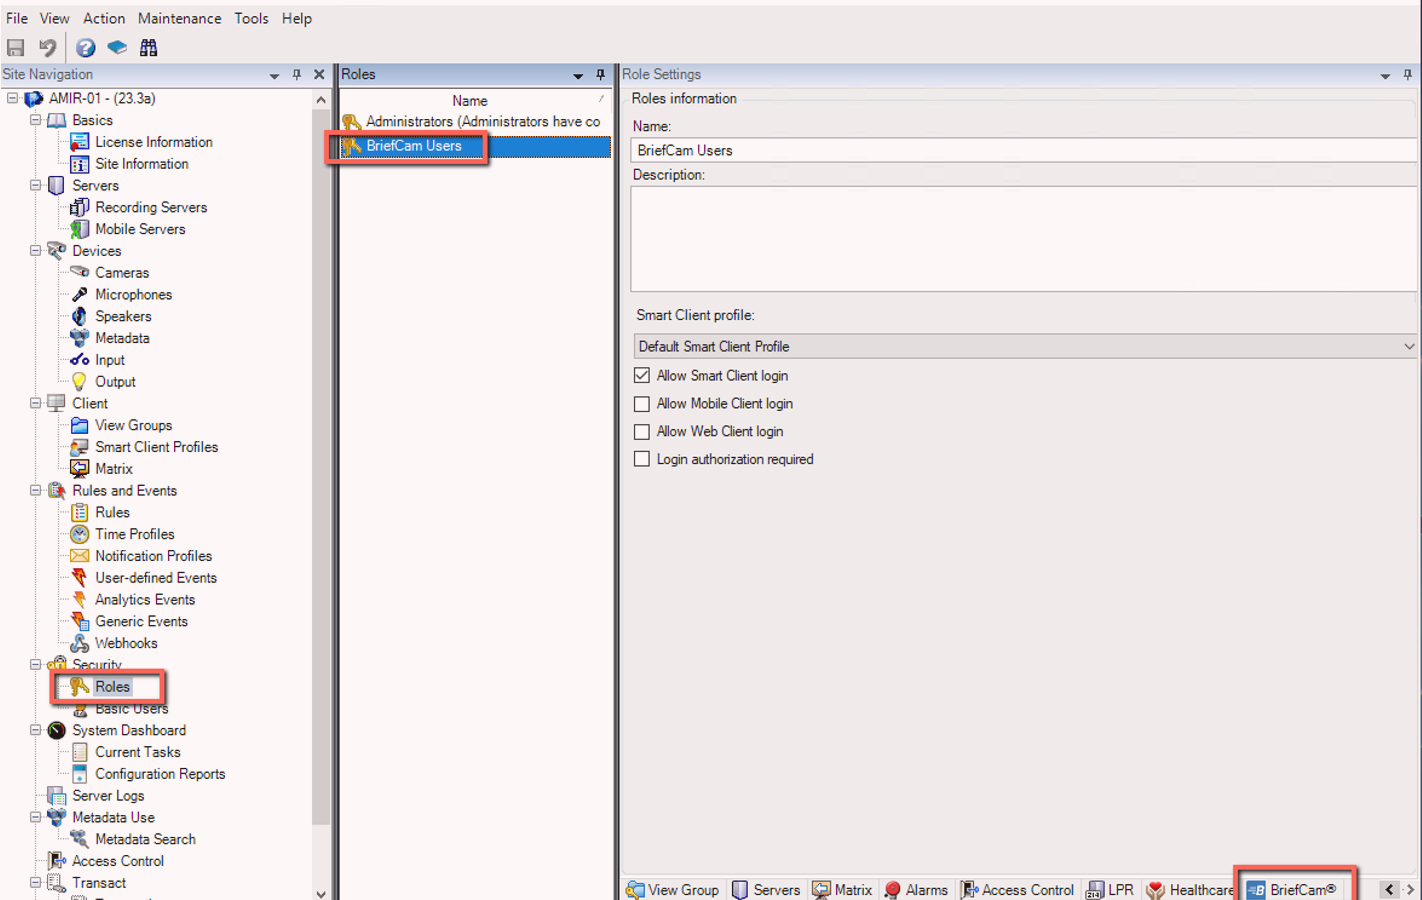Select the Administrators role row
Image resolution: width=1422 pixels, height=900 pixels.
coord(475,122)
